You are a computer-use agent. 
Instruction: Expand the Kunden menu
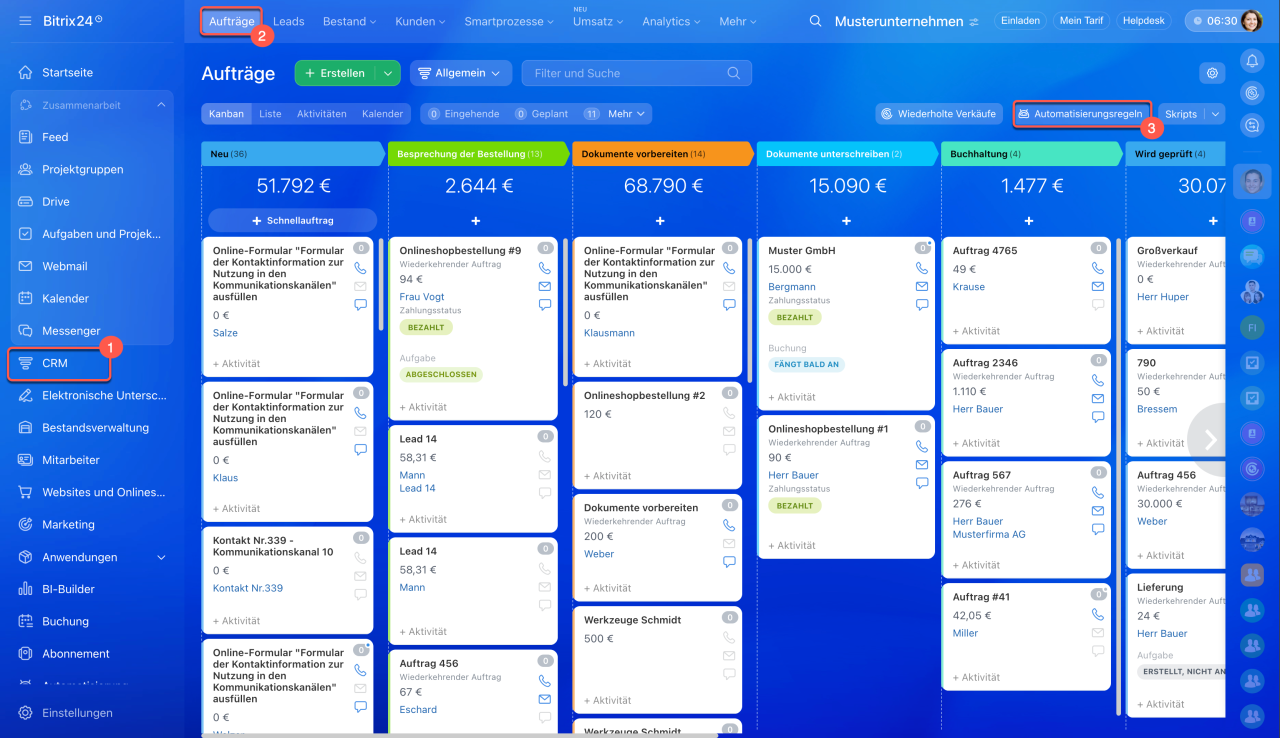point(421,21)
